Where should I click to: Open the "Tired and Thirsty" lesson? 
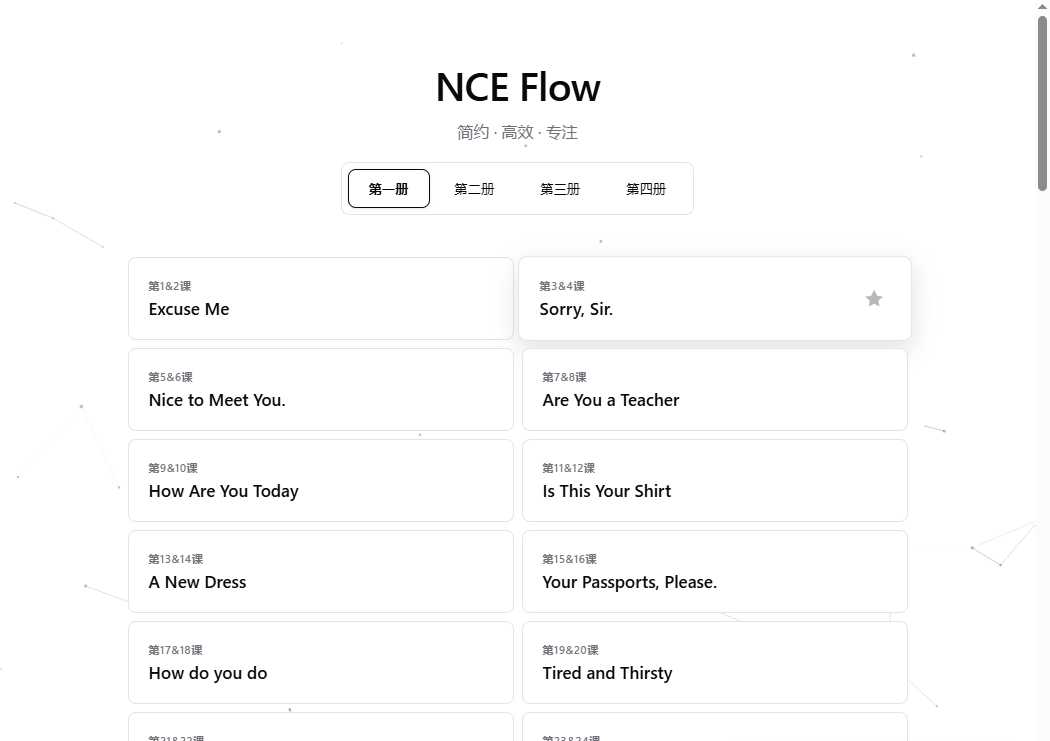coord(714,662)
